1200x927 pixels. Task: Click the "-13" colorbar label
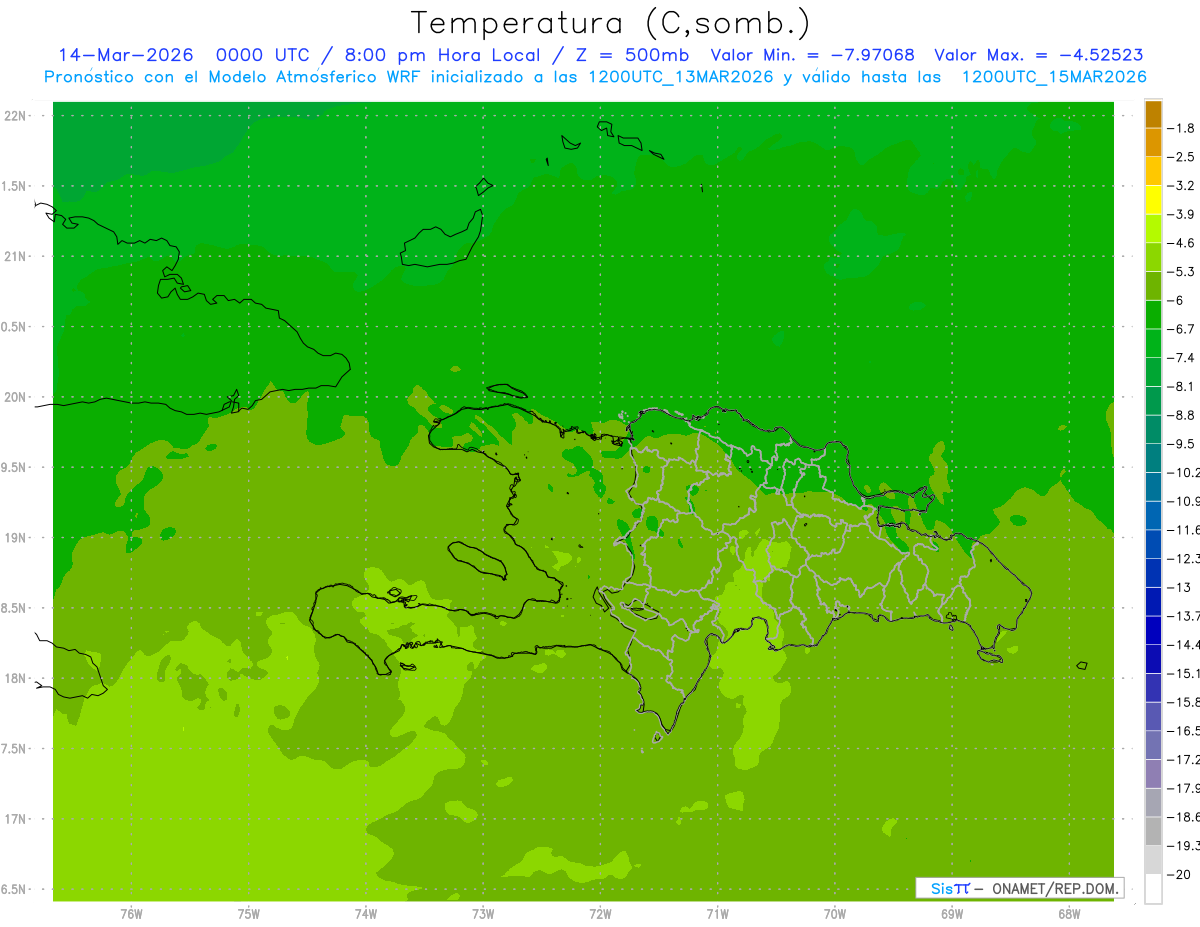pos(1180,587)
